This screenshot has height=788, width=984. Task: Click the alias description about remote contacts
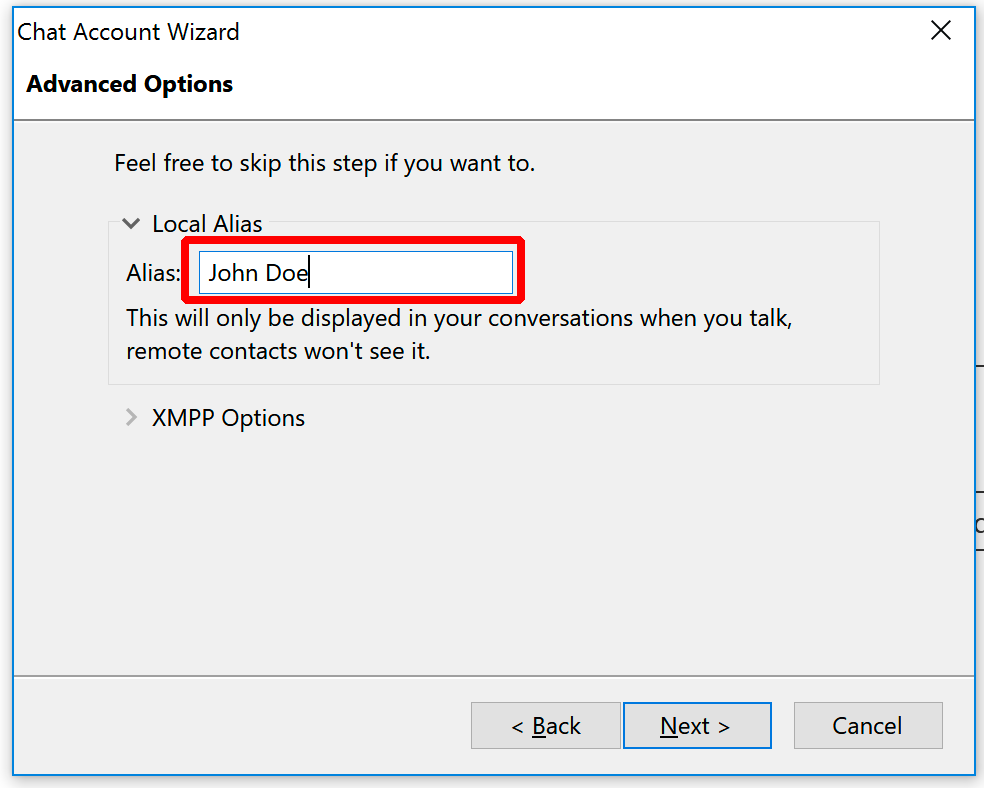(459, 334)
